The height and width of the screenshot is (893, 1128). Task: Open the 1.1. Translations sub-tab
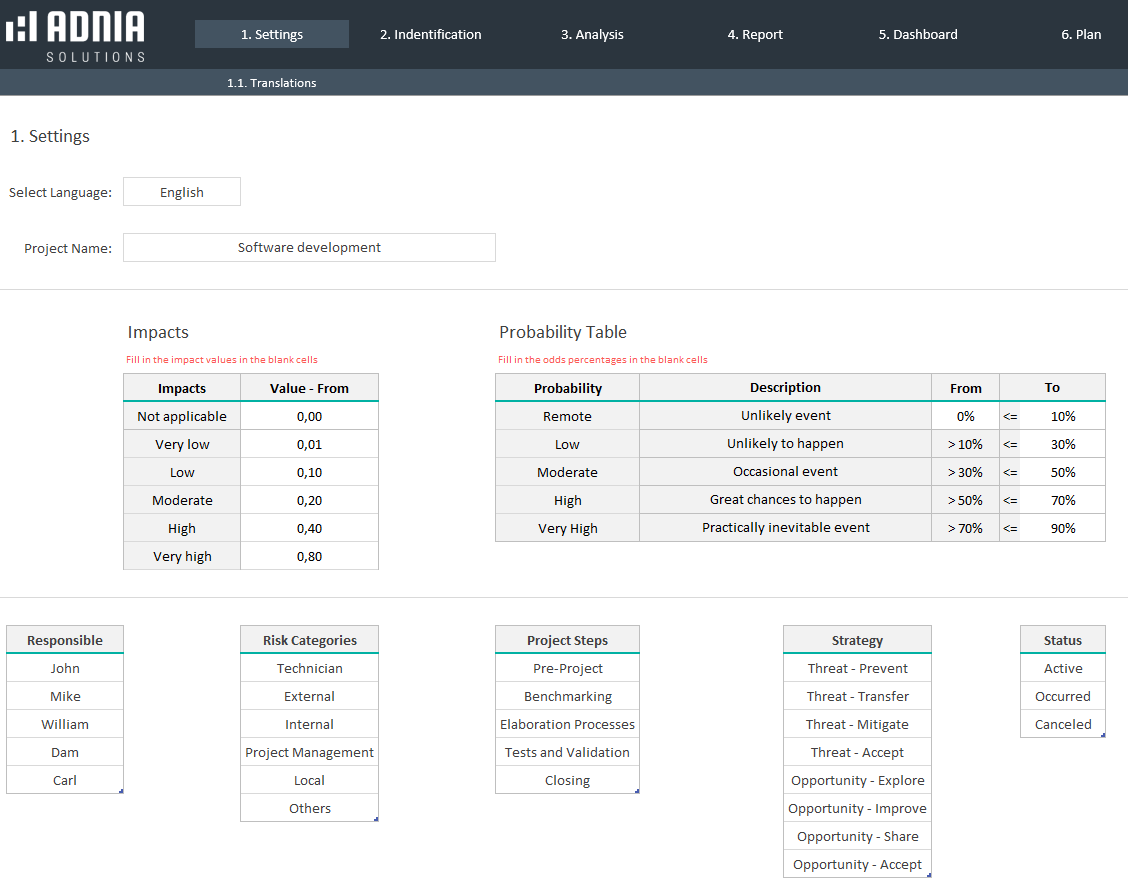[x=271, y=83]
